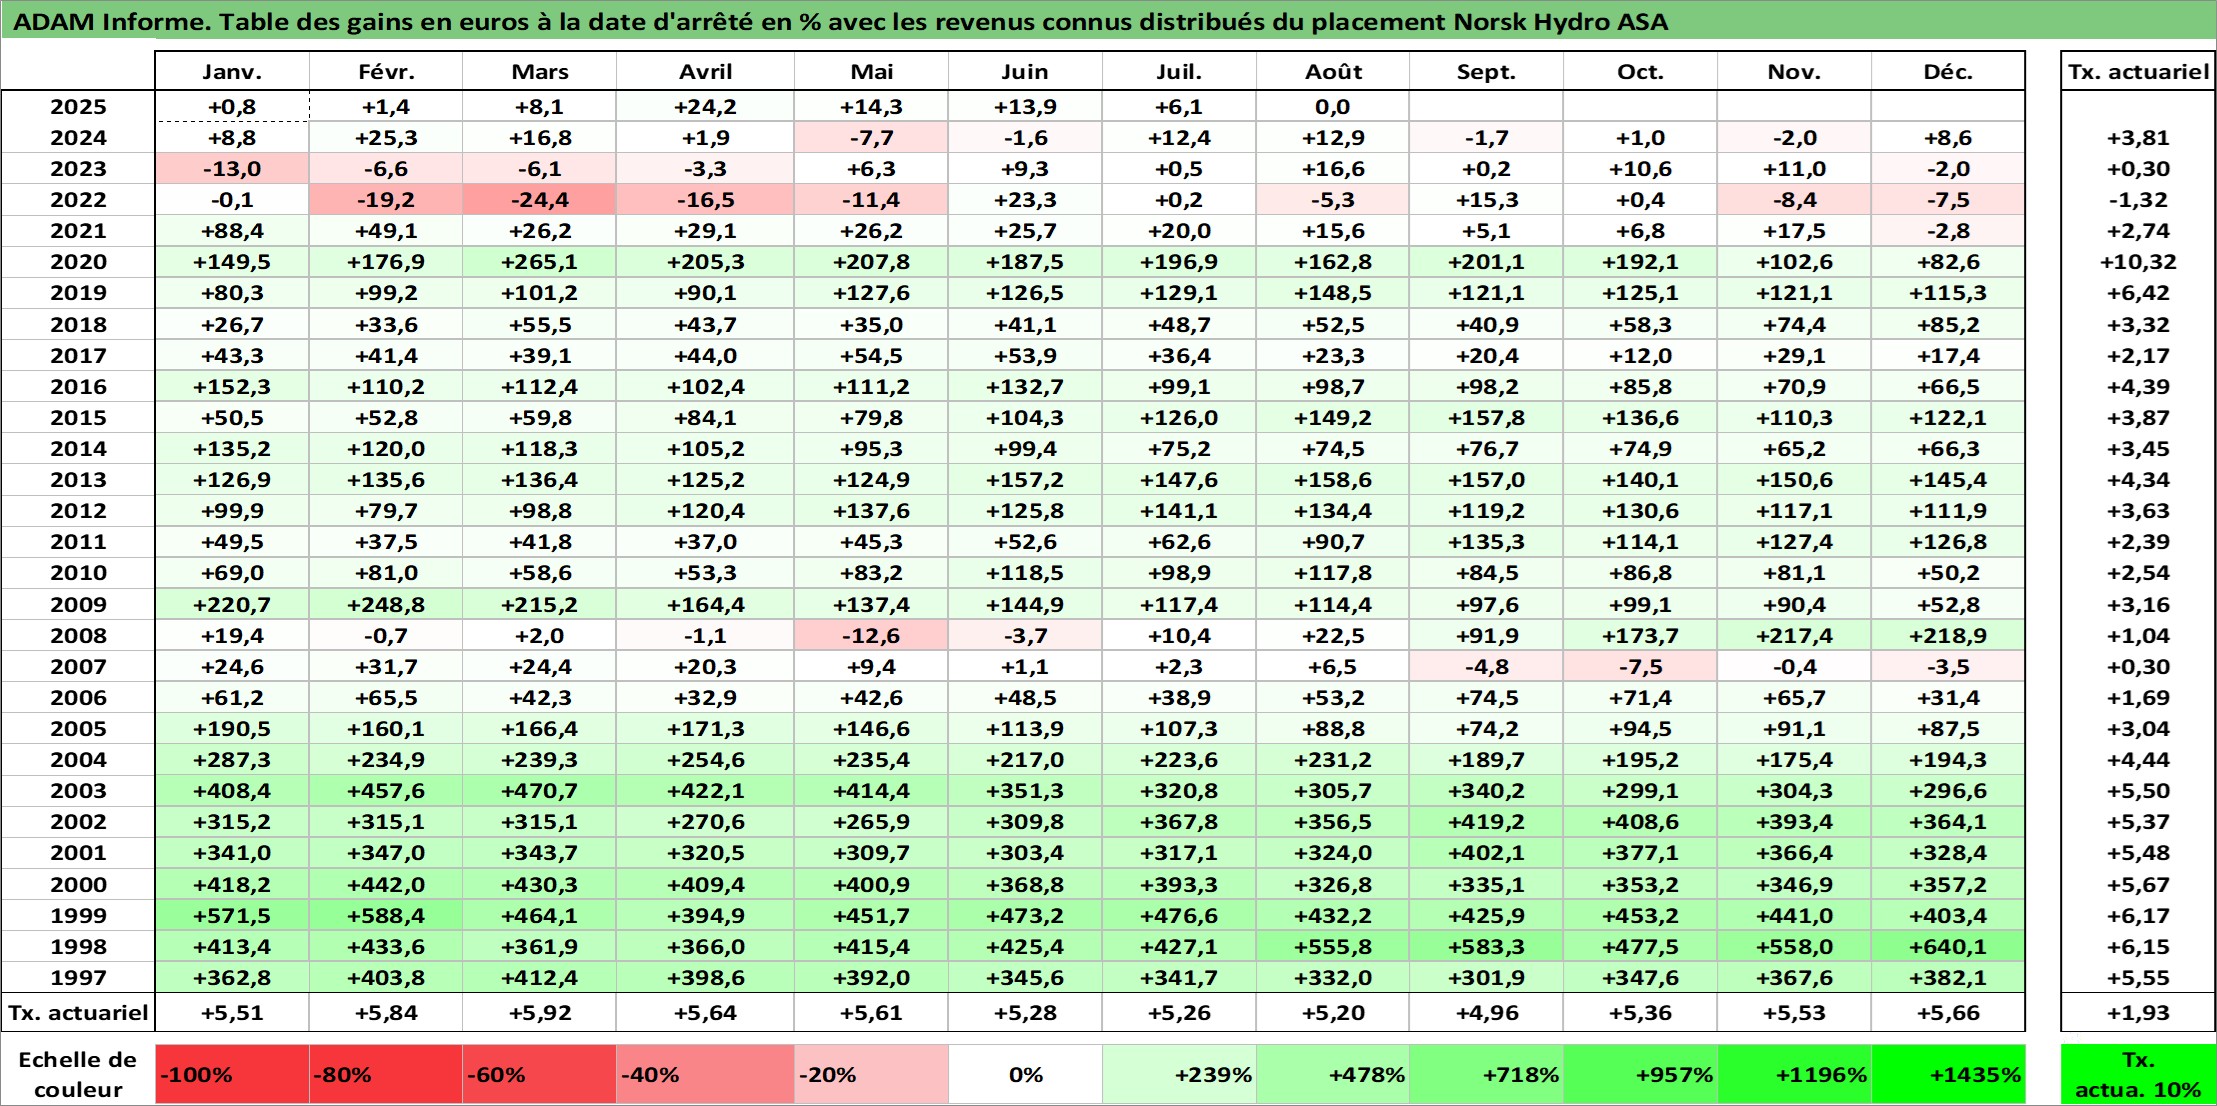Click the +419,2 cell for September 2002

pos(1487,822)
